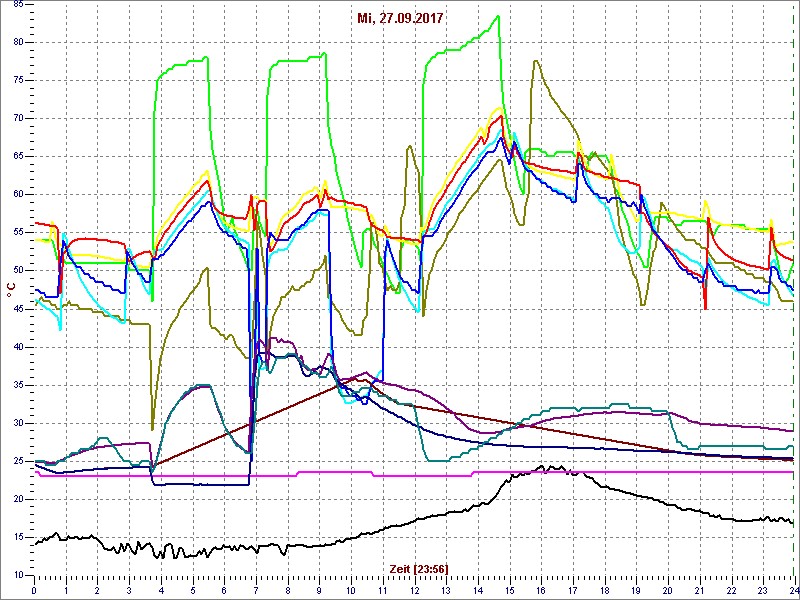Click hour 14 on the time axis

(x=478, y=588)
